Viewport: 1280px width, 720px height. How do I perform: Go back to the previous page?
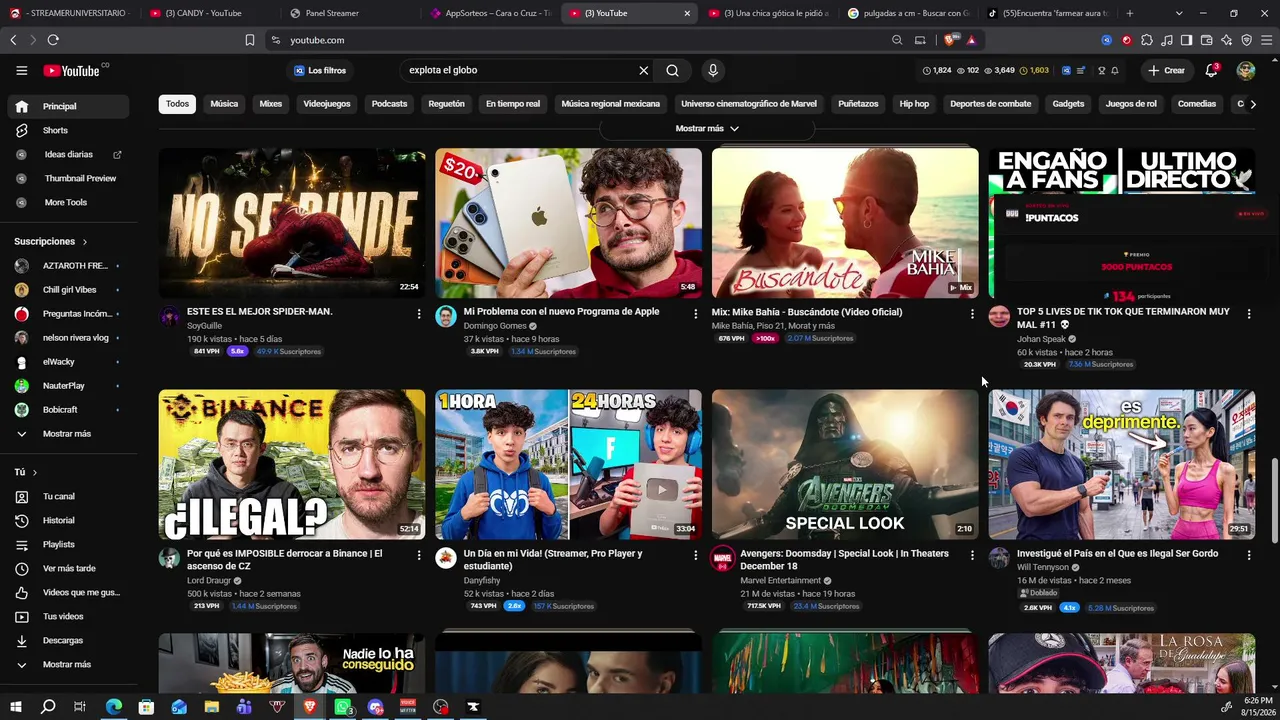13,40
